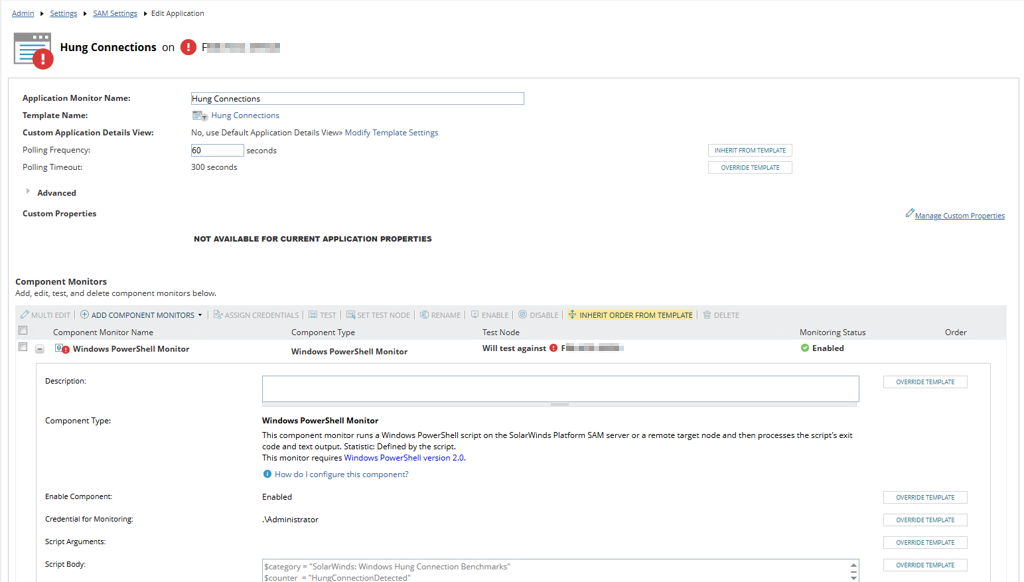Click the Polling Frequency input field
The image size is (1024, 582).
tap(217, 150)
